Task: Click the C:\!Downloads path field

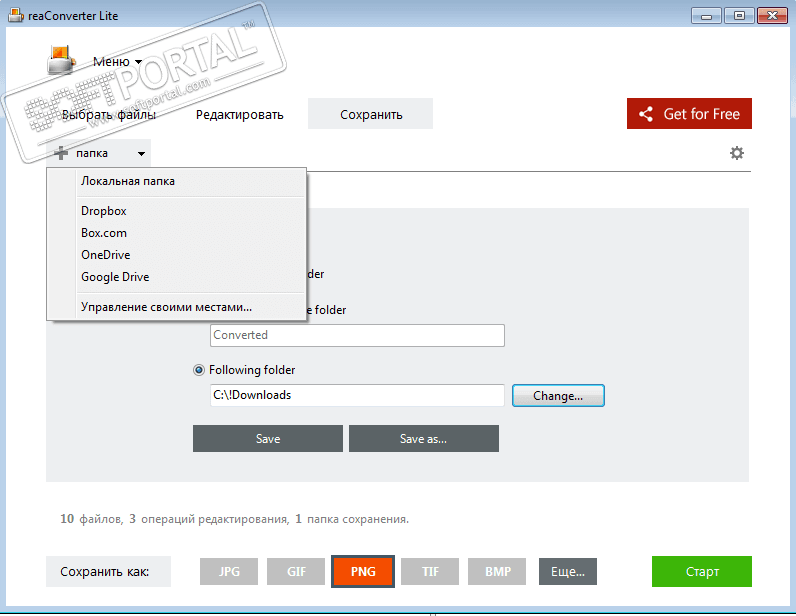Action: pos(357,395)
